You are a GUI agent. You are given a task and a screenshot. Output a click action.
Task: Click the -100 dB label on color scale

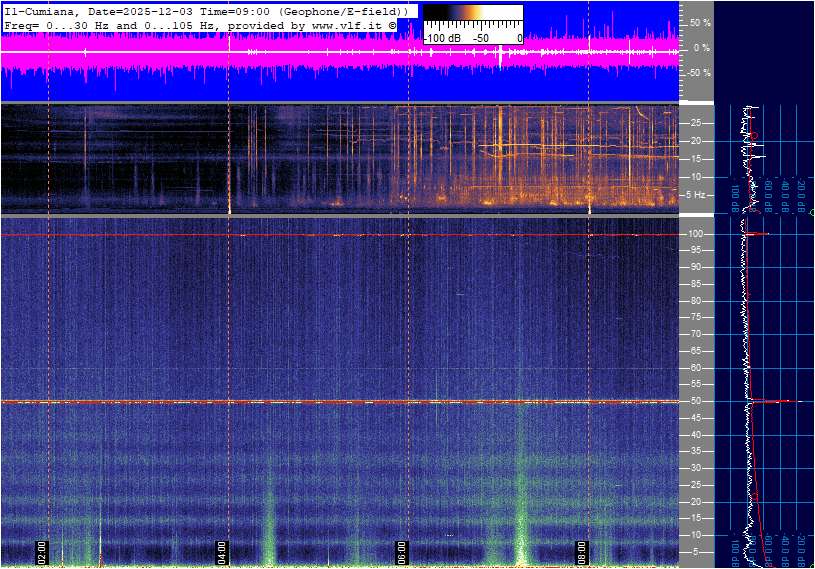[x=441, y=38]
